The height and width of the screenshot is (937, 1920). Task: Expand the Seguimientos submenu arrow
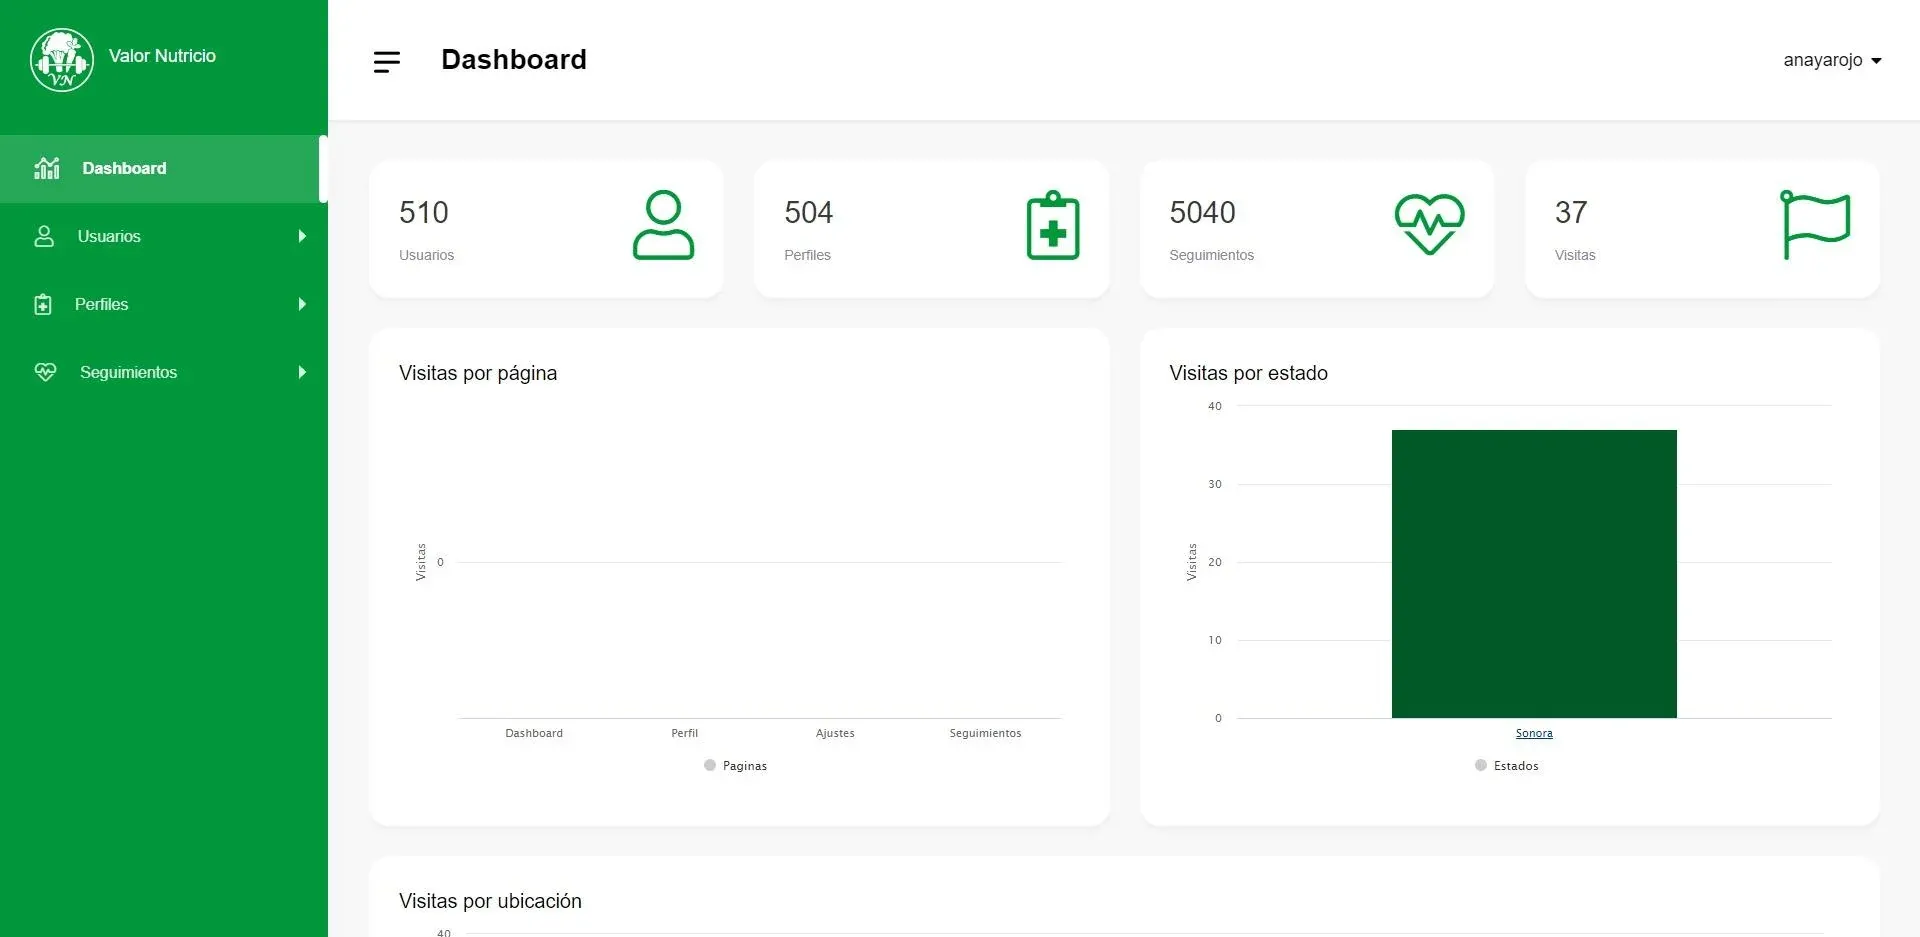click(x=302, y=372)
